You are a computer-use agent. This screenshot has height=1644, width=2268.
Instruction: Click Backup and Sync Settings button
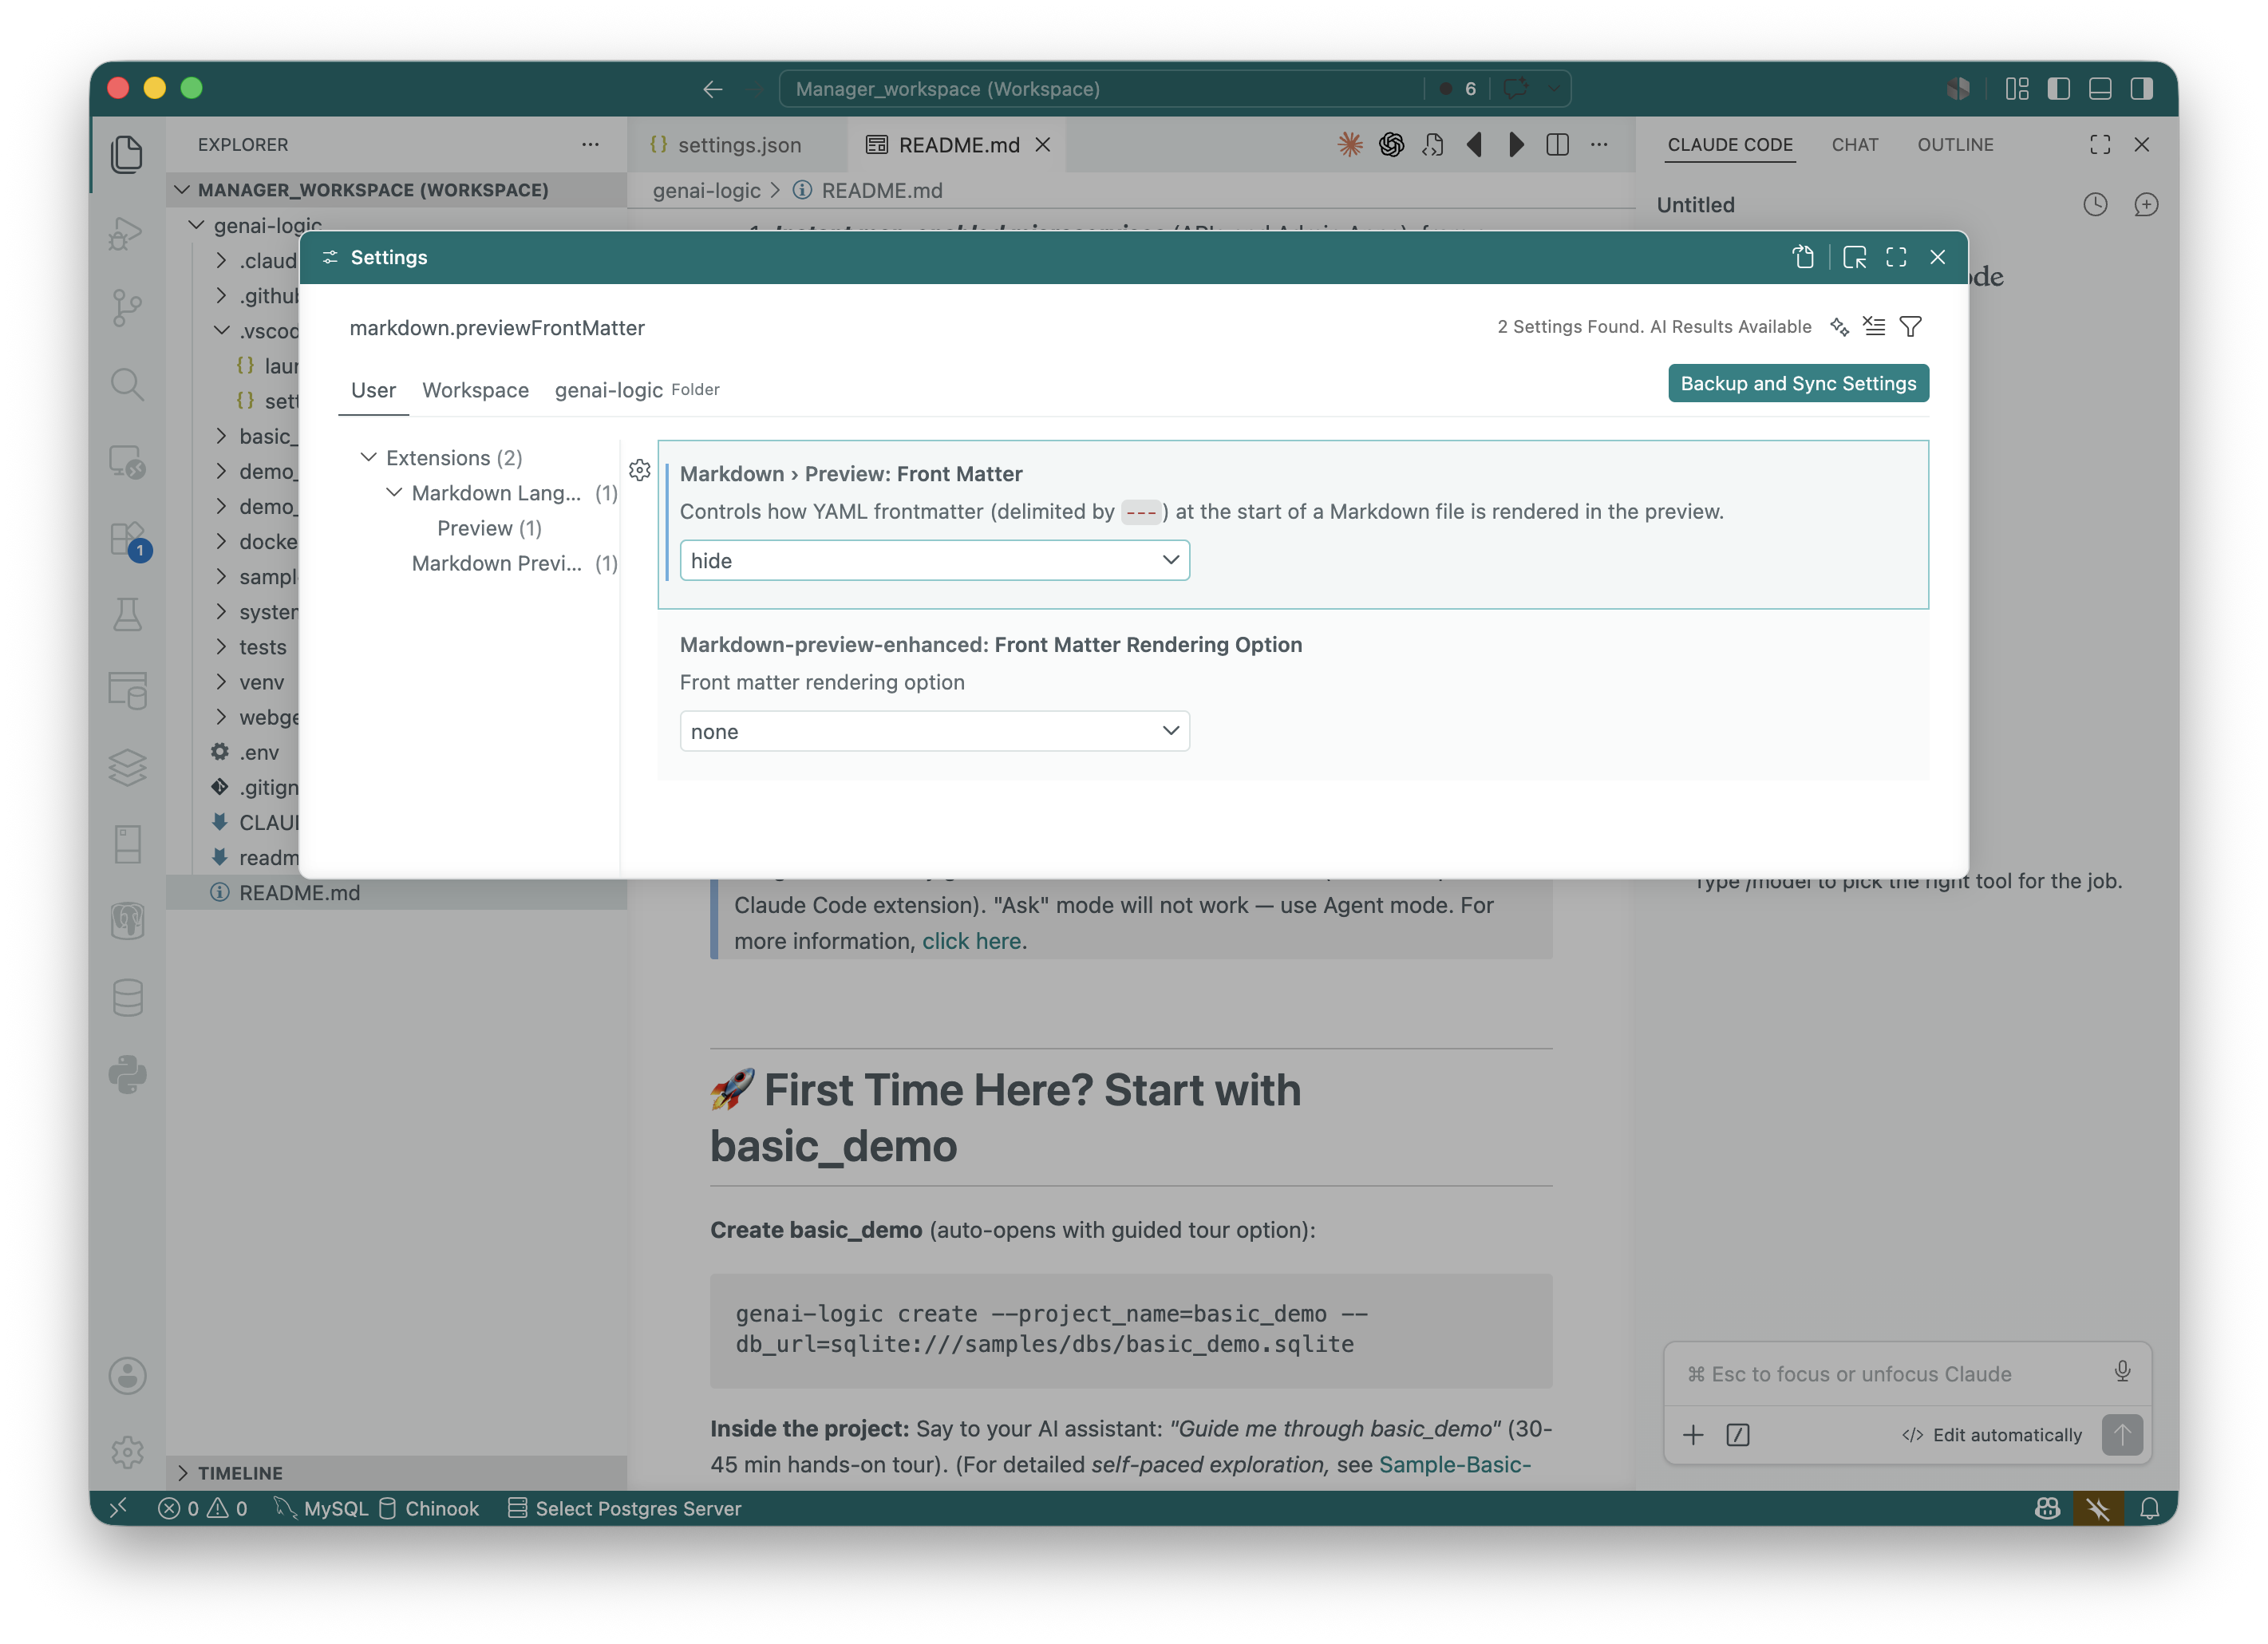pyautogui.click(x=1797, y=384)
